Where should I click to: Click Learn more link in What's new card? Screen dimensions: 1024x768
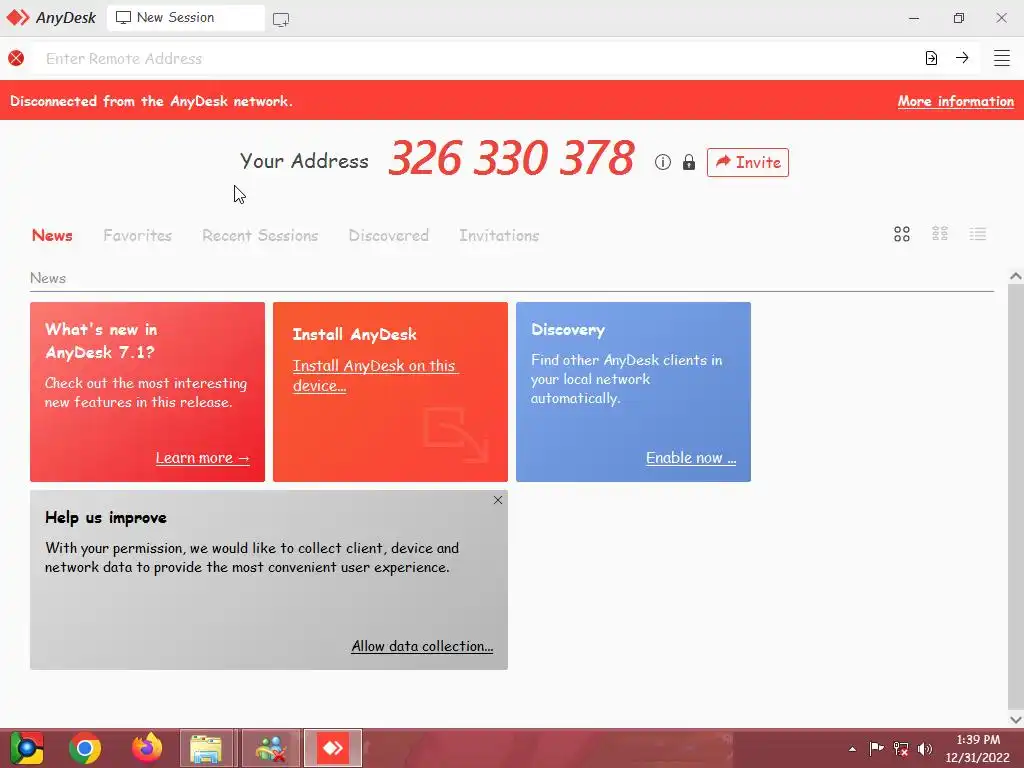tap(202, 458)
